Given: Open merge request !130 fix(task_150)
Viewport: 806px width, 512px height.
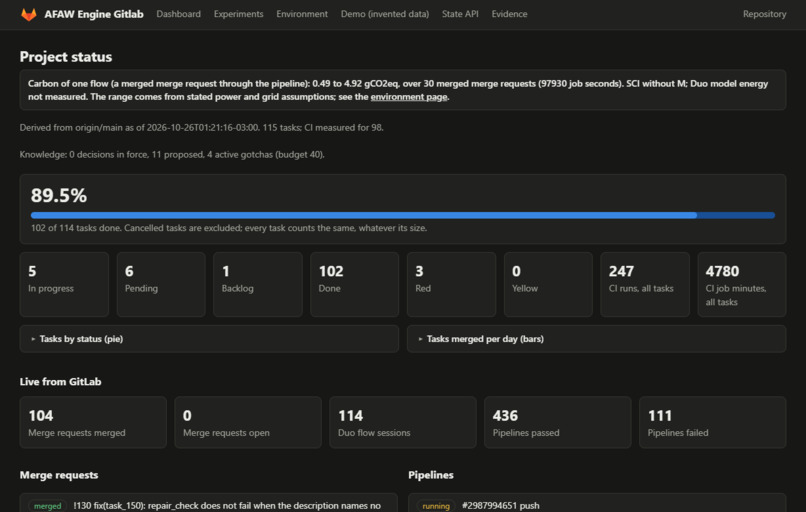Looking at the screenshot, I should [x=227, y=506].
